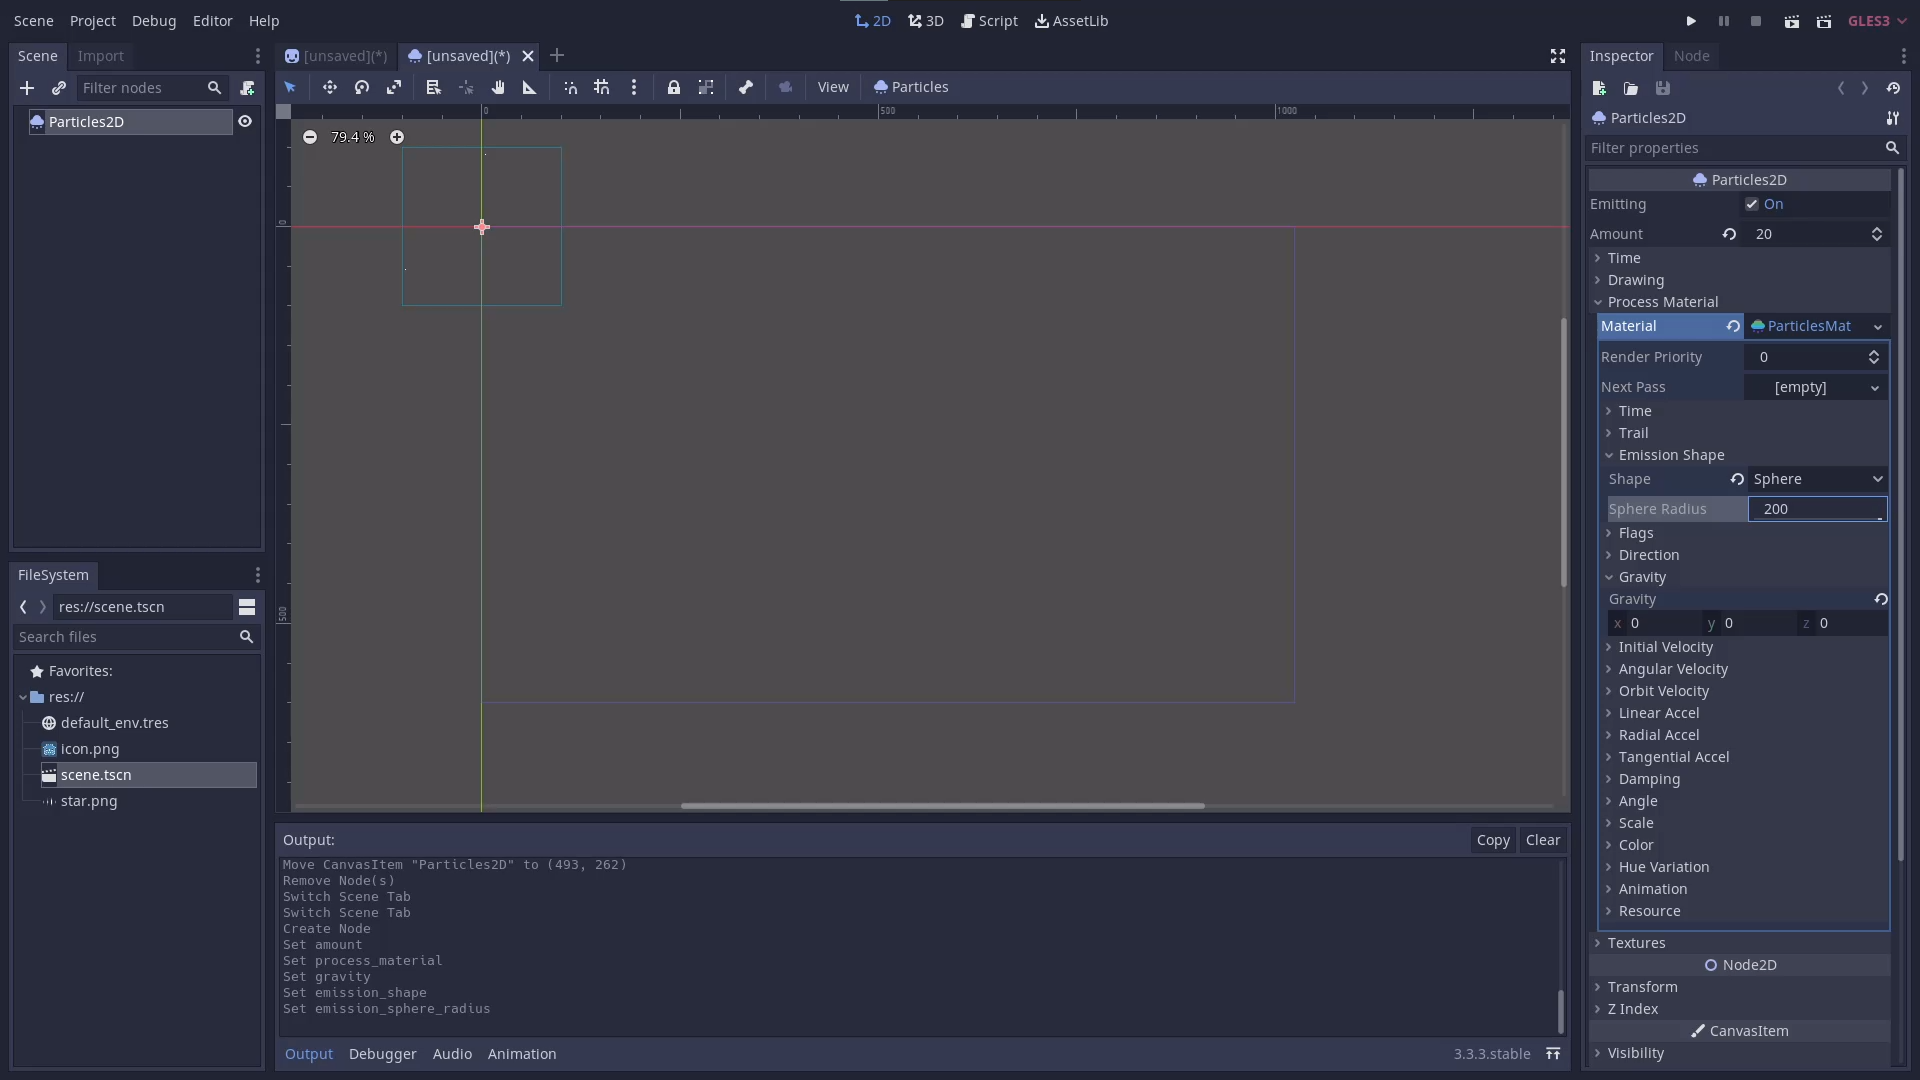Create a new resource in Inspector
1920x1080 pixels.
[1599, 88]
